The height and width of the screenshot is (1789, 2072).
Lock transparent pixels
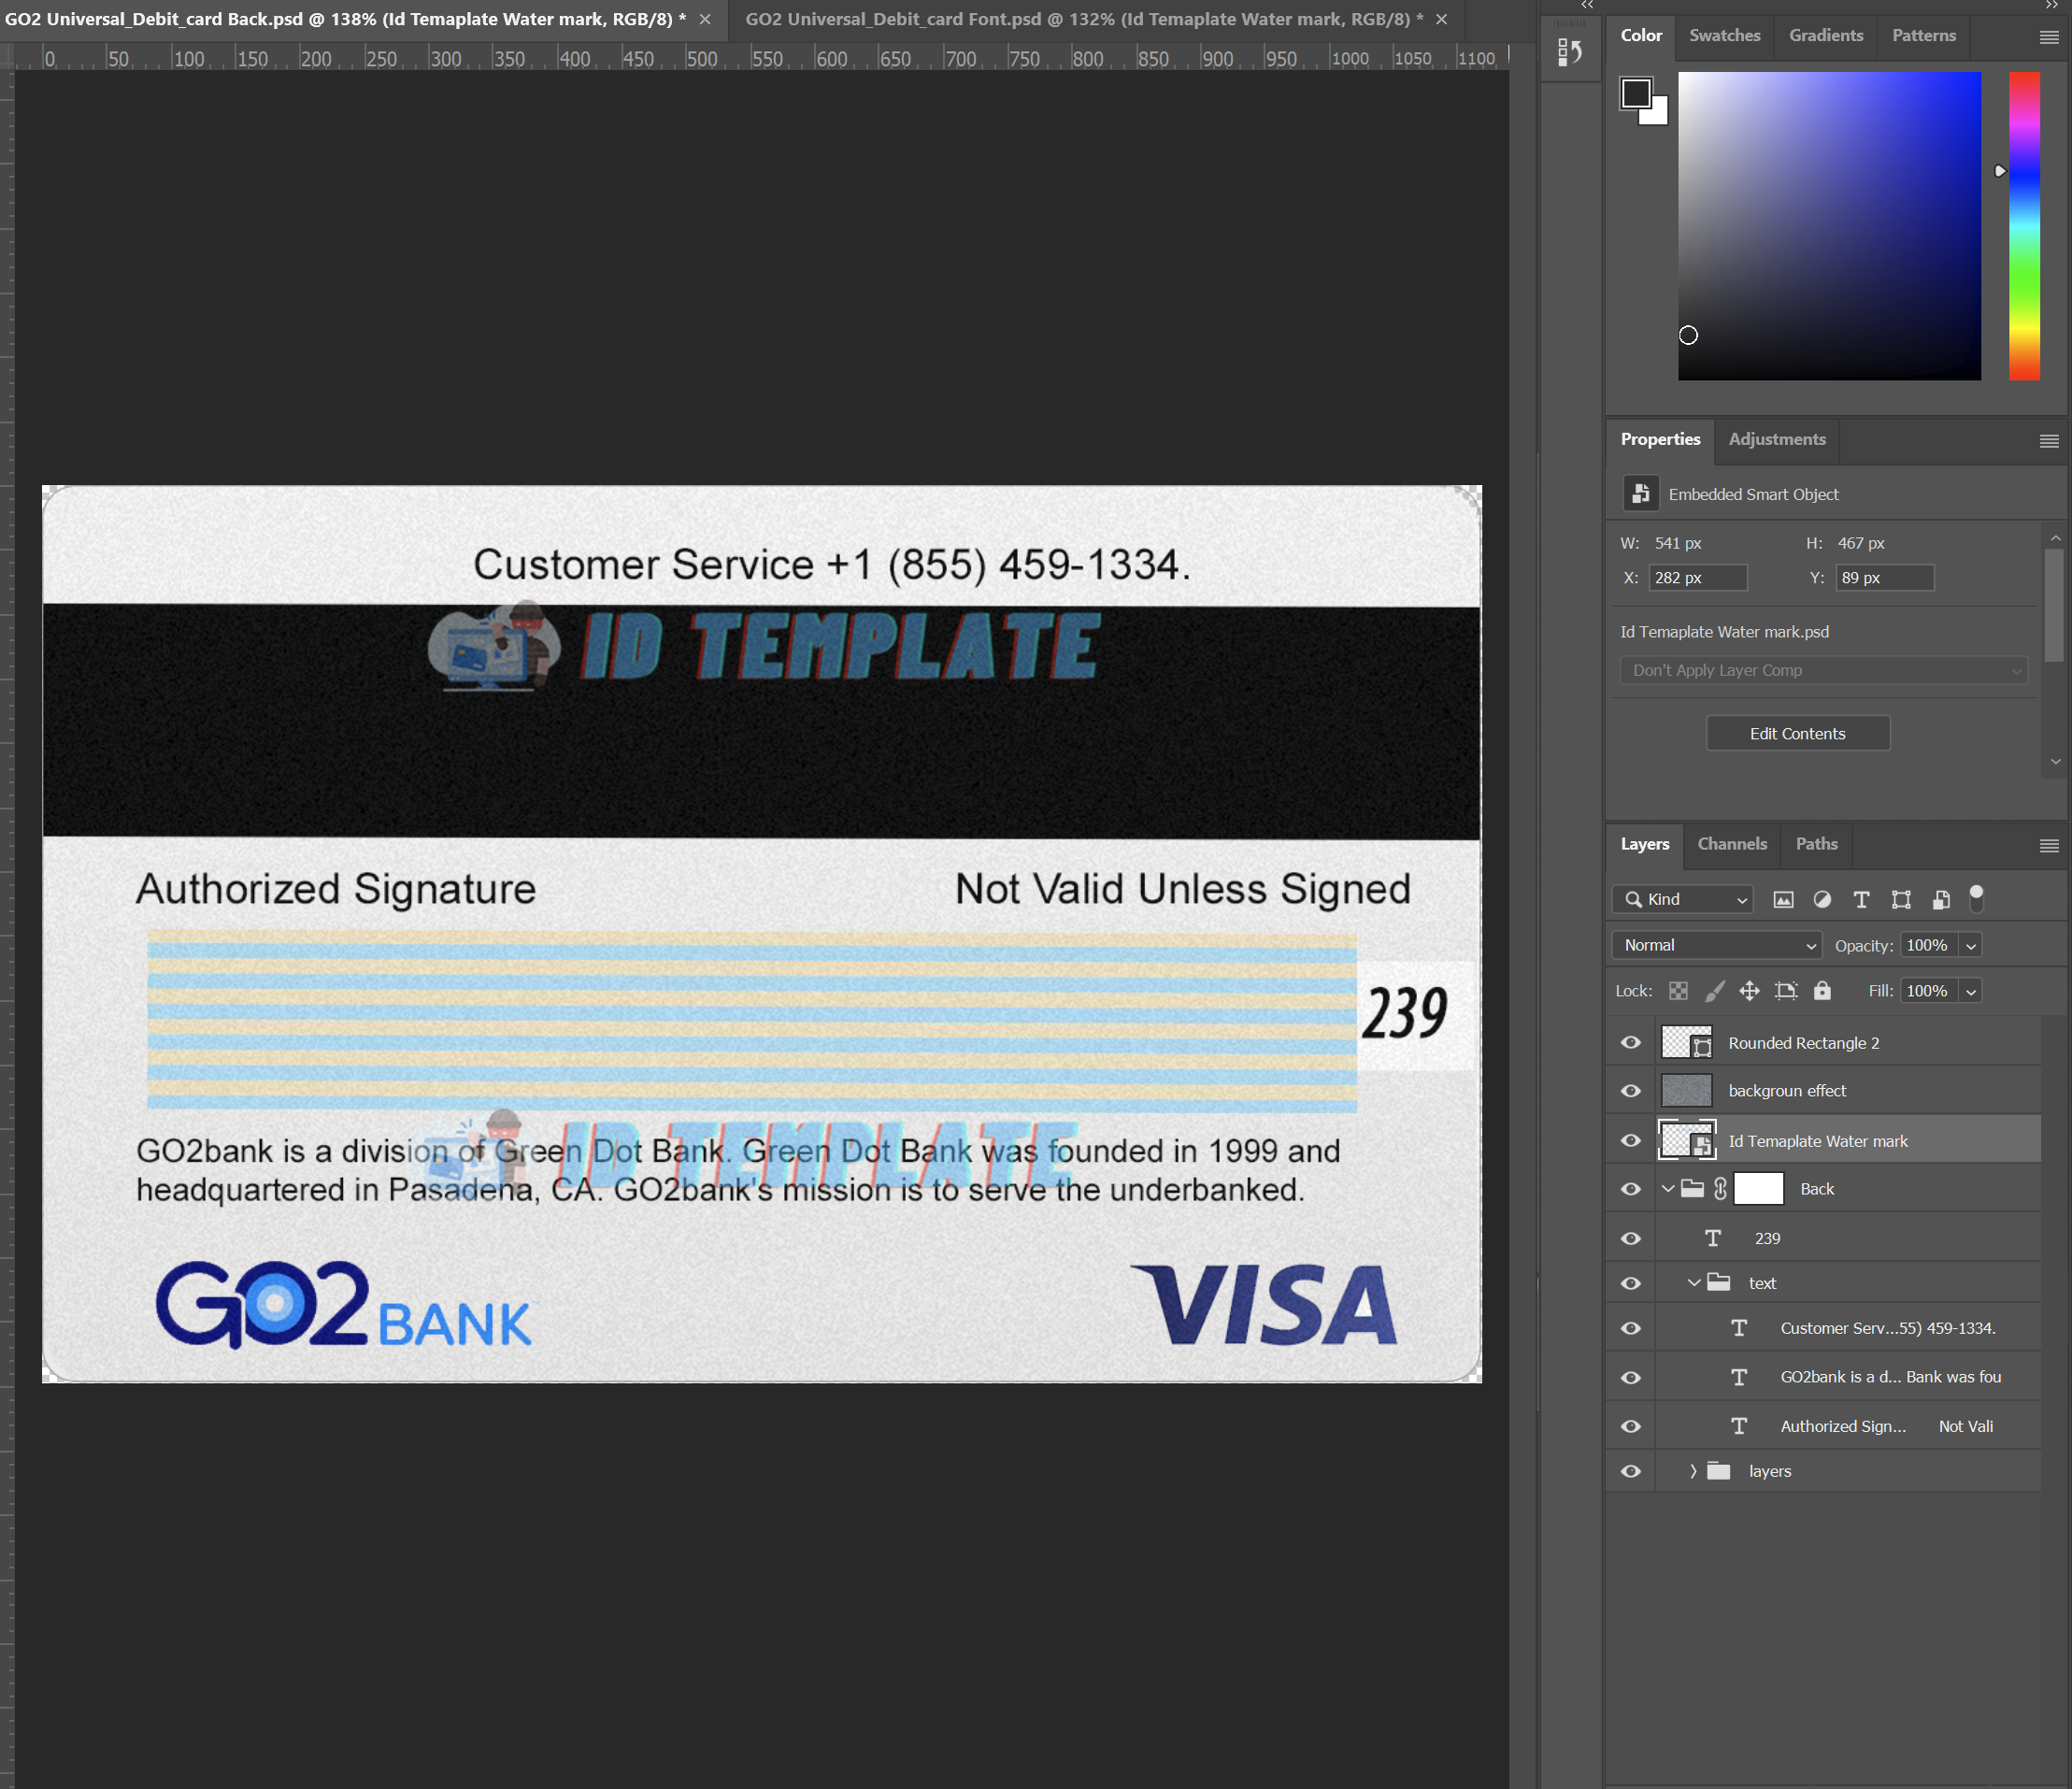tap(1679, 991)
